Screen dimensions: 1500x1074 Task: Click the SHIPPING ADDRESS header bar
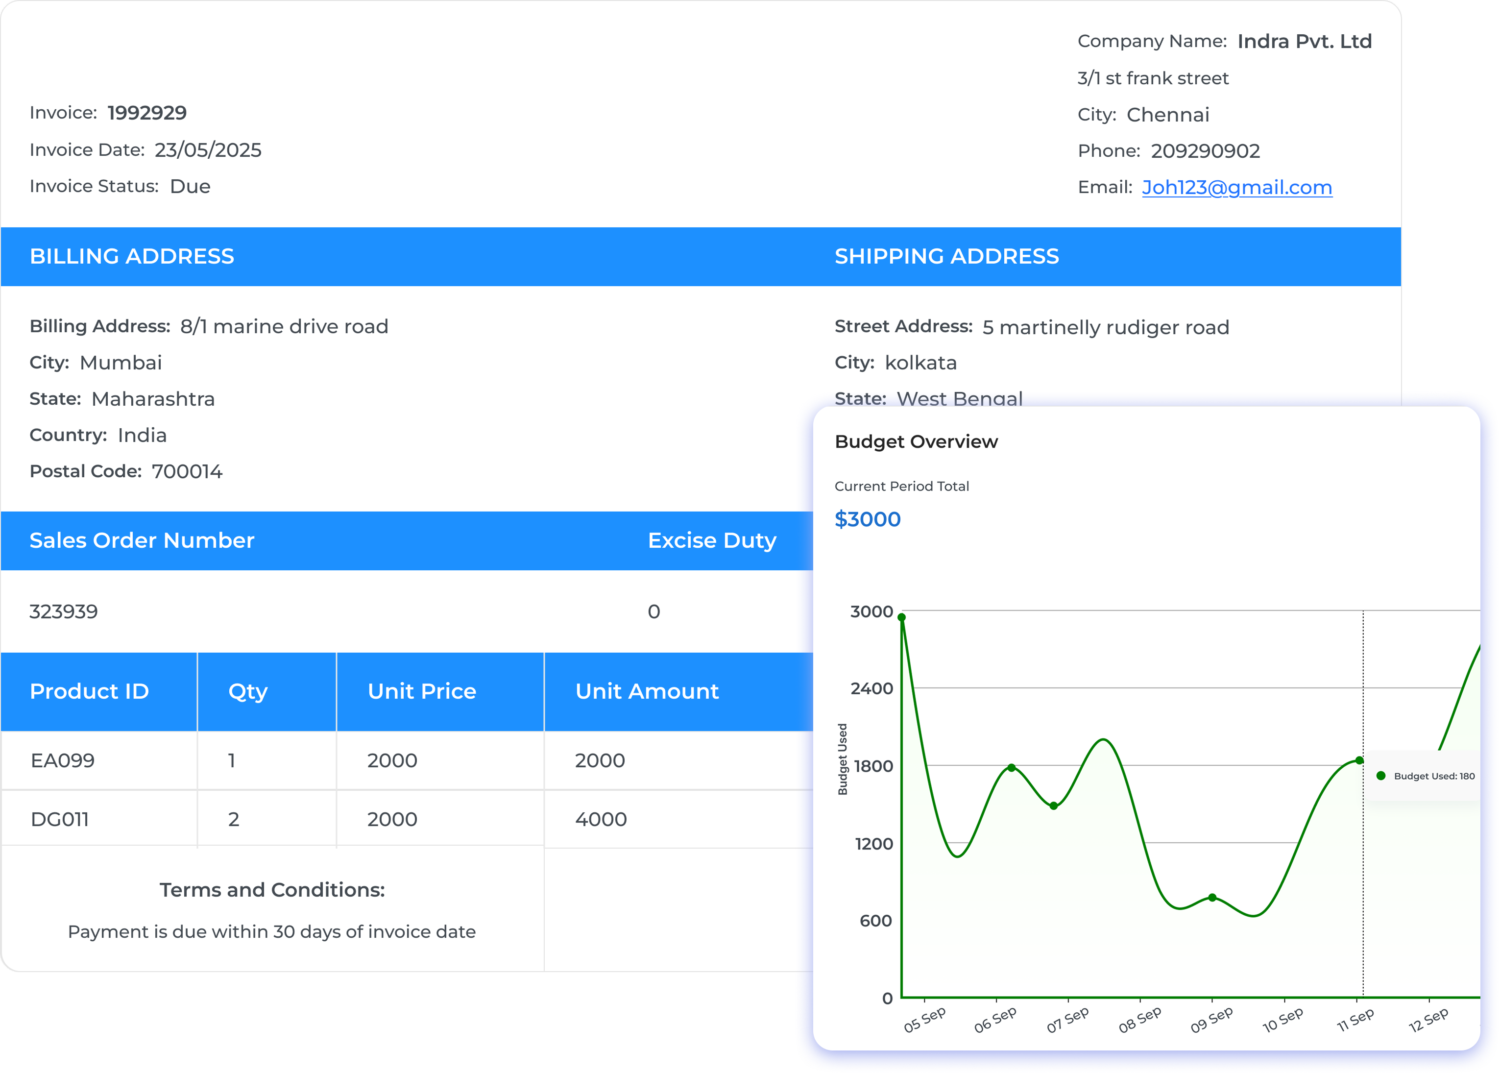tap(946, 256)
